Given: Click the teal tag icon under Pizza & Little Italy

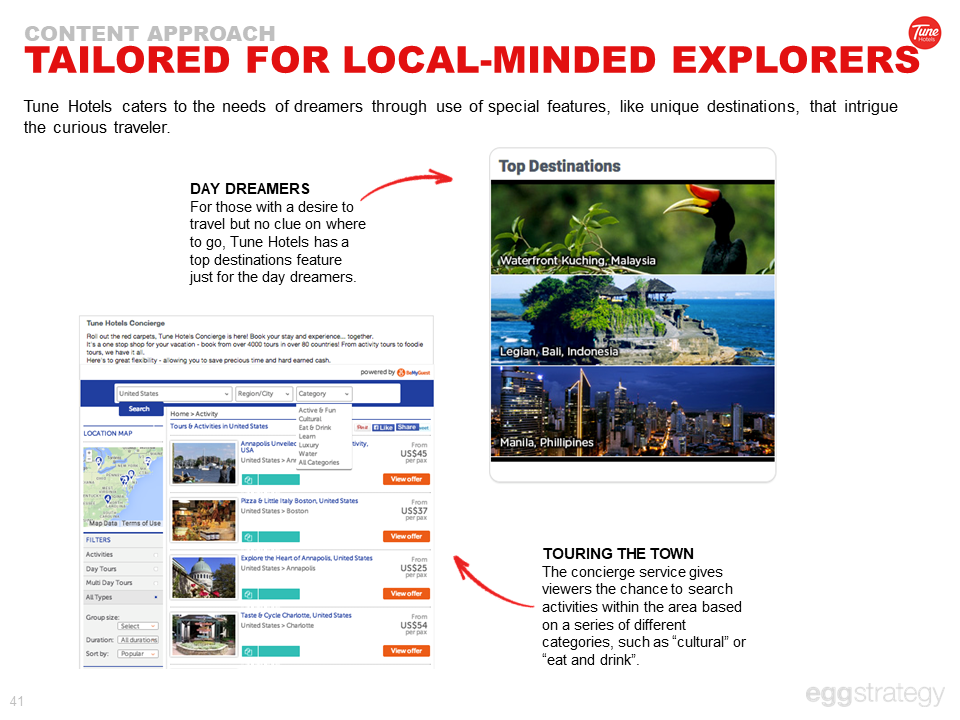Looking at the screenshot, I should pyautogui.click(x=249, y=537).
